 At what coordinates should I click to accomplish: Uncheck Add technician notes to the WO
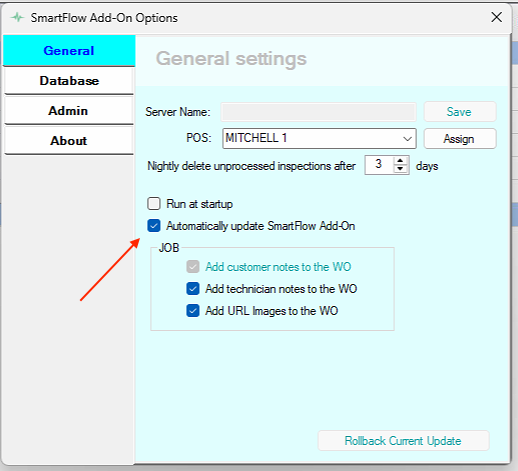(x=193, y=289)
